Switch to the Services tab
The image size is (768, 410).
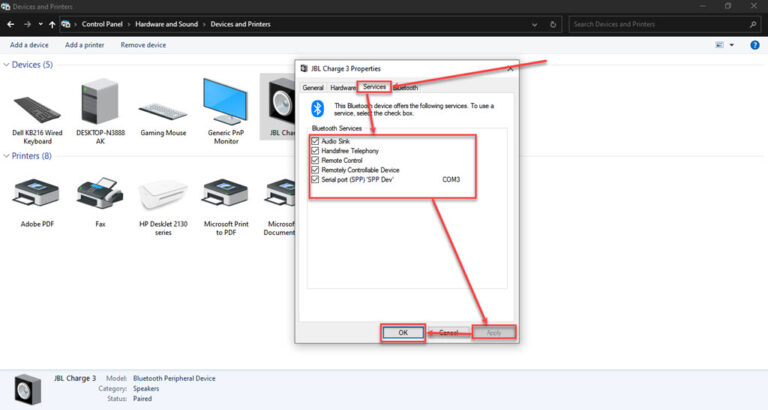pyautogui.click(x=374, y=87)
